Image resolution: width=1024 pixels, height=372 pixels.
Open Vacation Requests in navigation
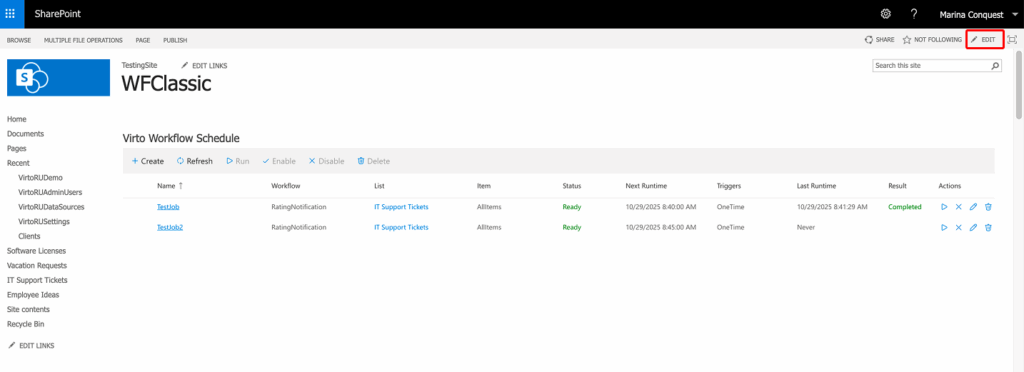[x=37, y=266]
